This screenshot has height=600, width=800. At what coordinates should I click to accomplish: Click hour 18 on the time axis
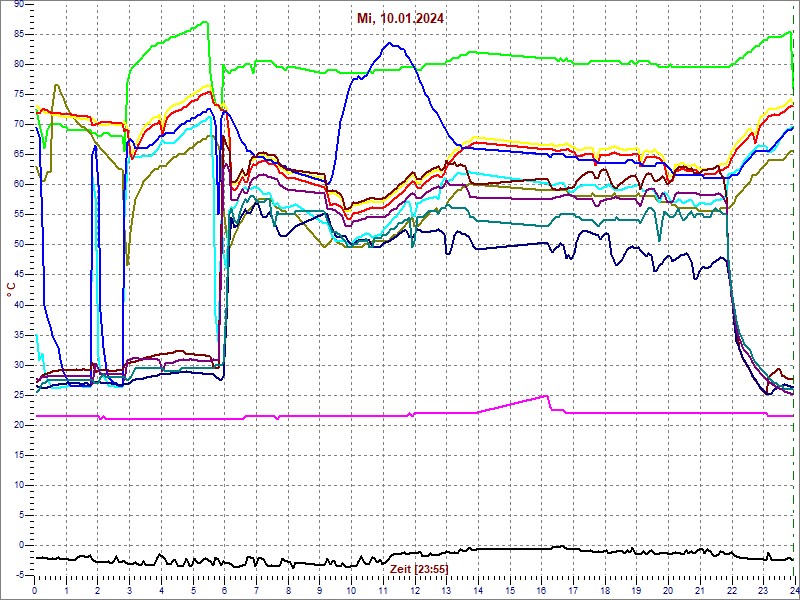click(604, 590)
